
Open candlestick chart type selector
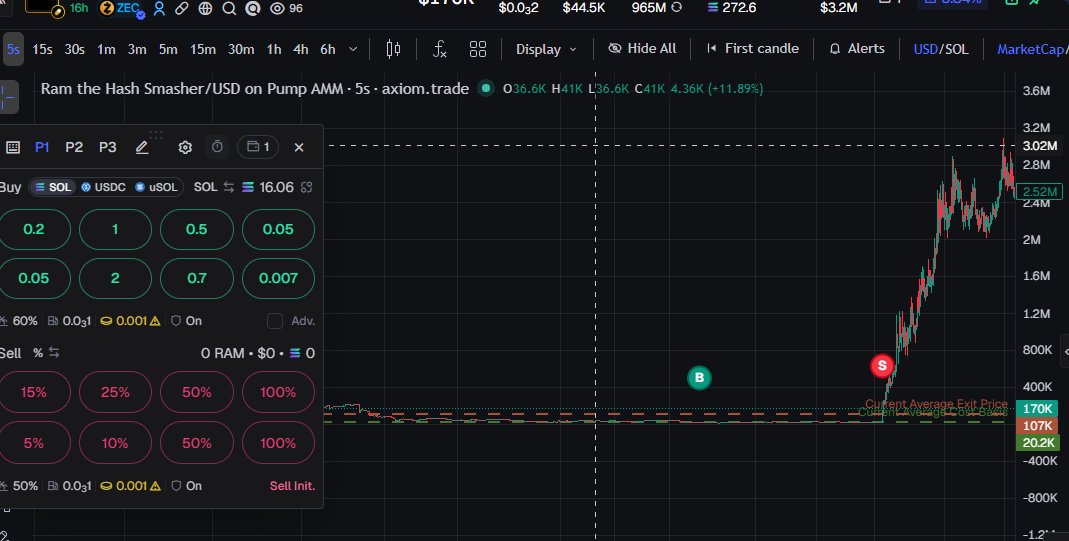pyautogui.click(x=393, y=49)
